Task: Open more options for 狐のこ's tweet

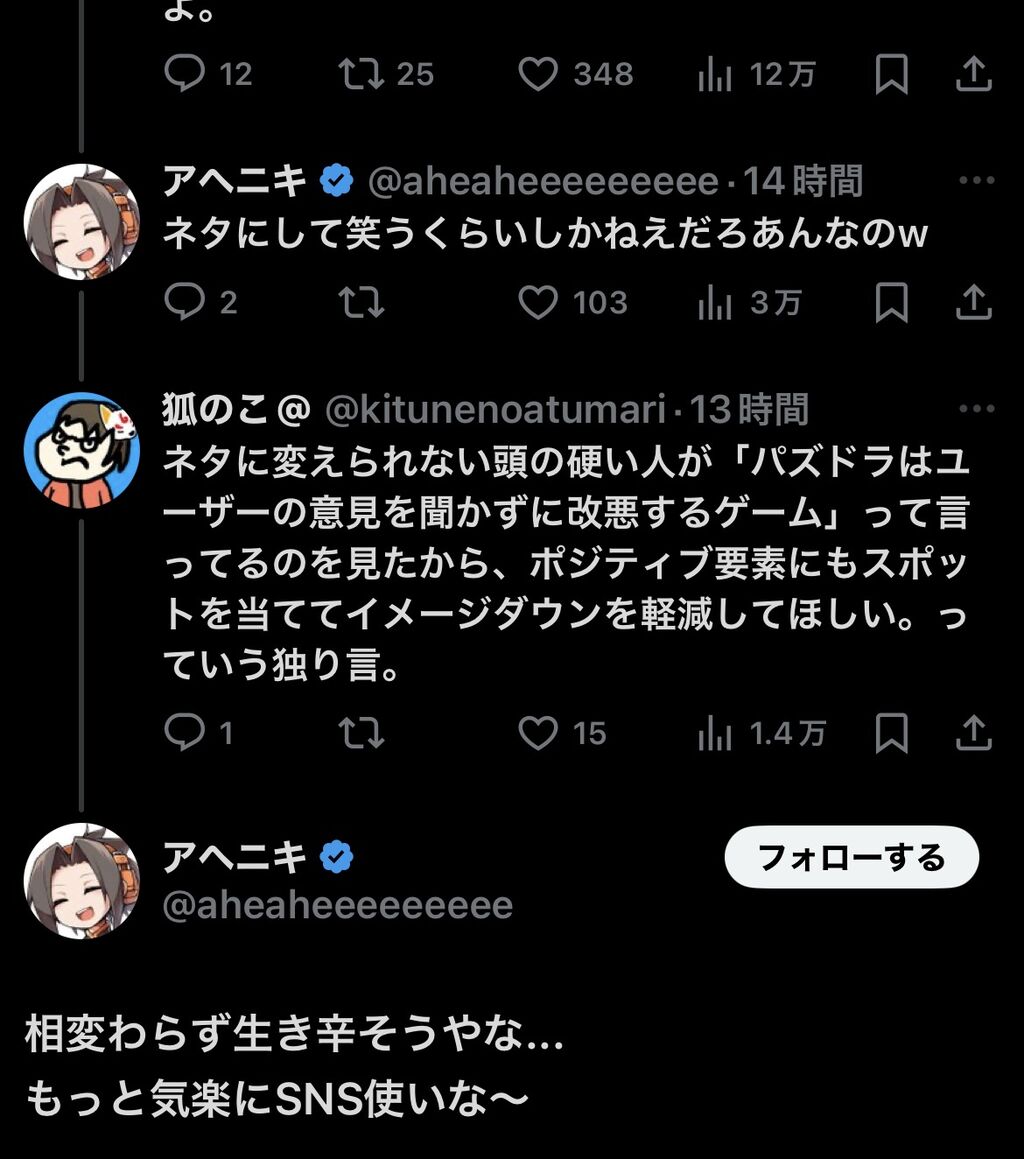Action: pyautogui.click(x=975, y=409)
